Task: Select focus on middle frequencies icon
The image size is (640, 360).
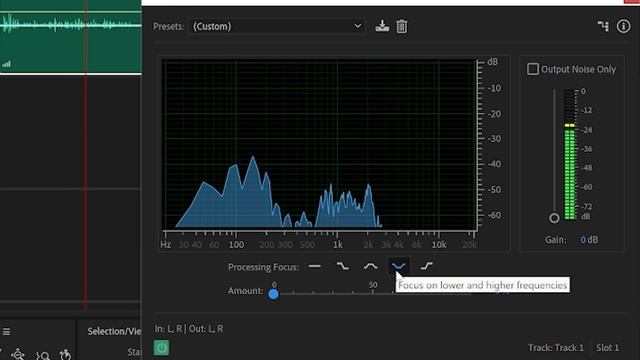Action: [371, 267]
